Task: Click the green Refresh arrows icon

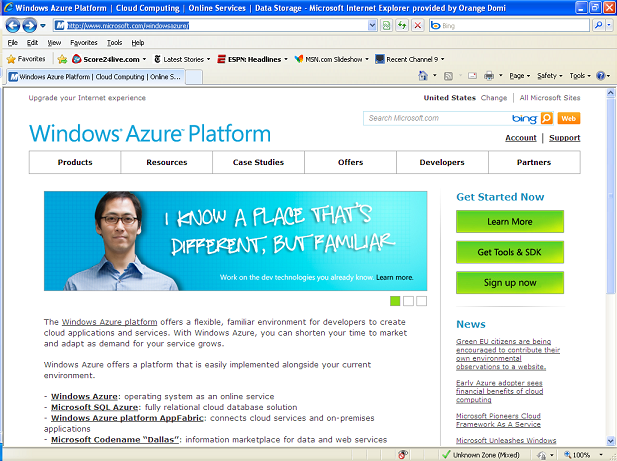Action: (402, 26)
